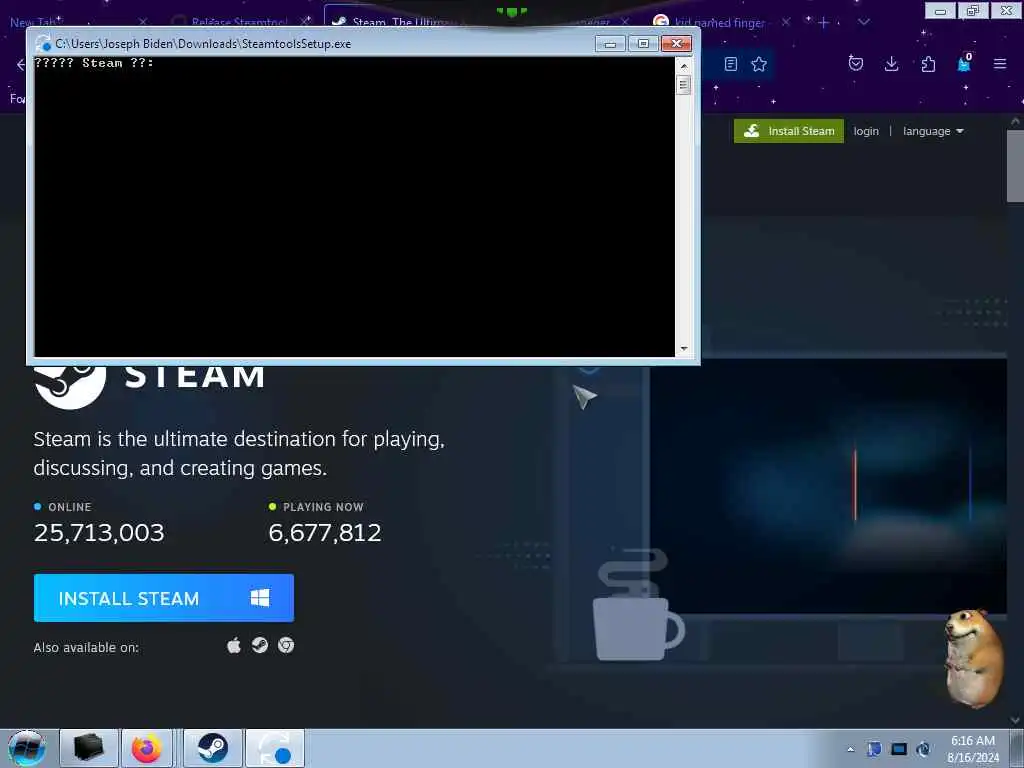Click the online count 25,713,003
The height and width of the screenshot is (768, 1024).
pyautogui.click(x=99, y=533)
